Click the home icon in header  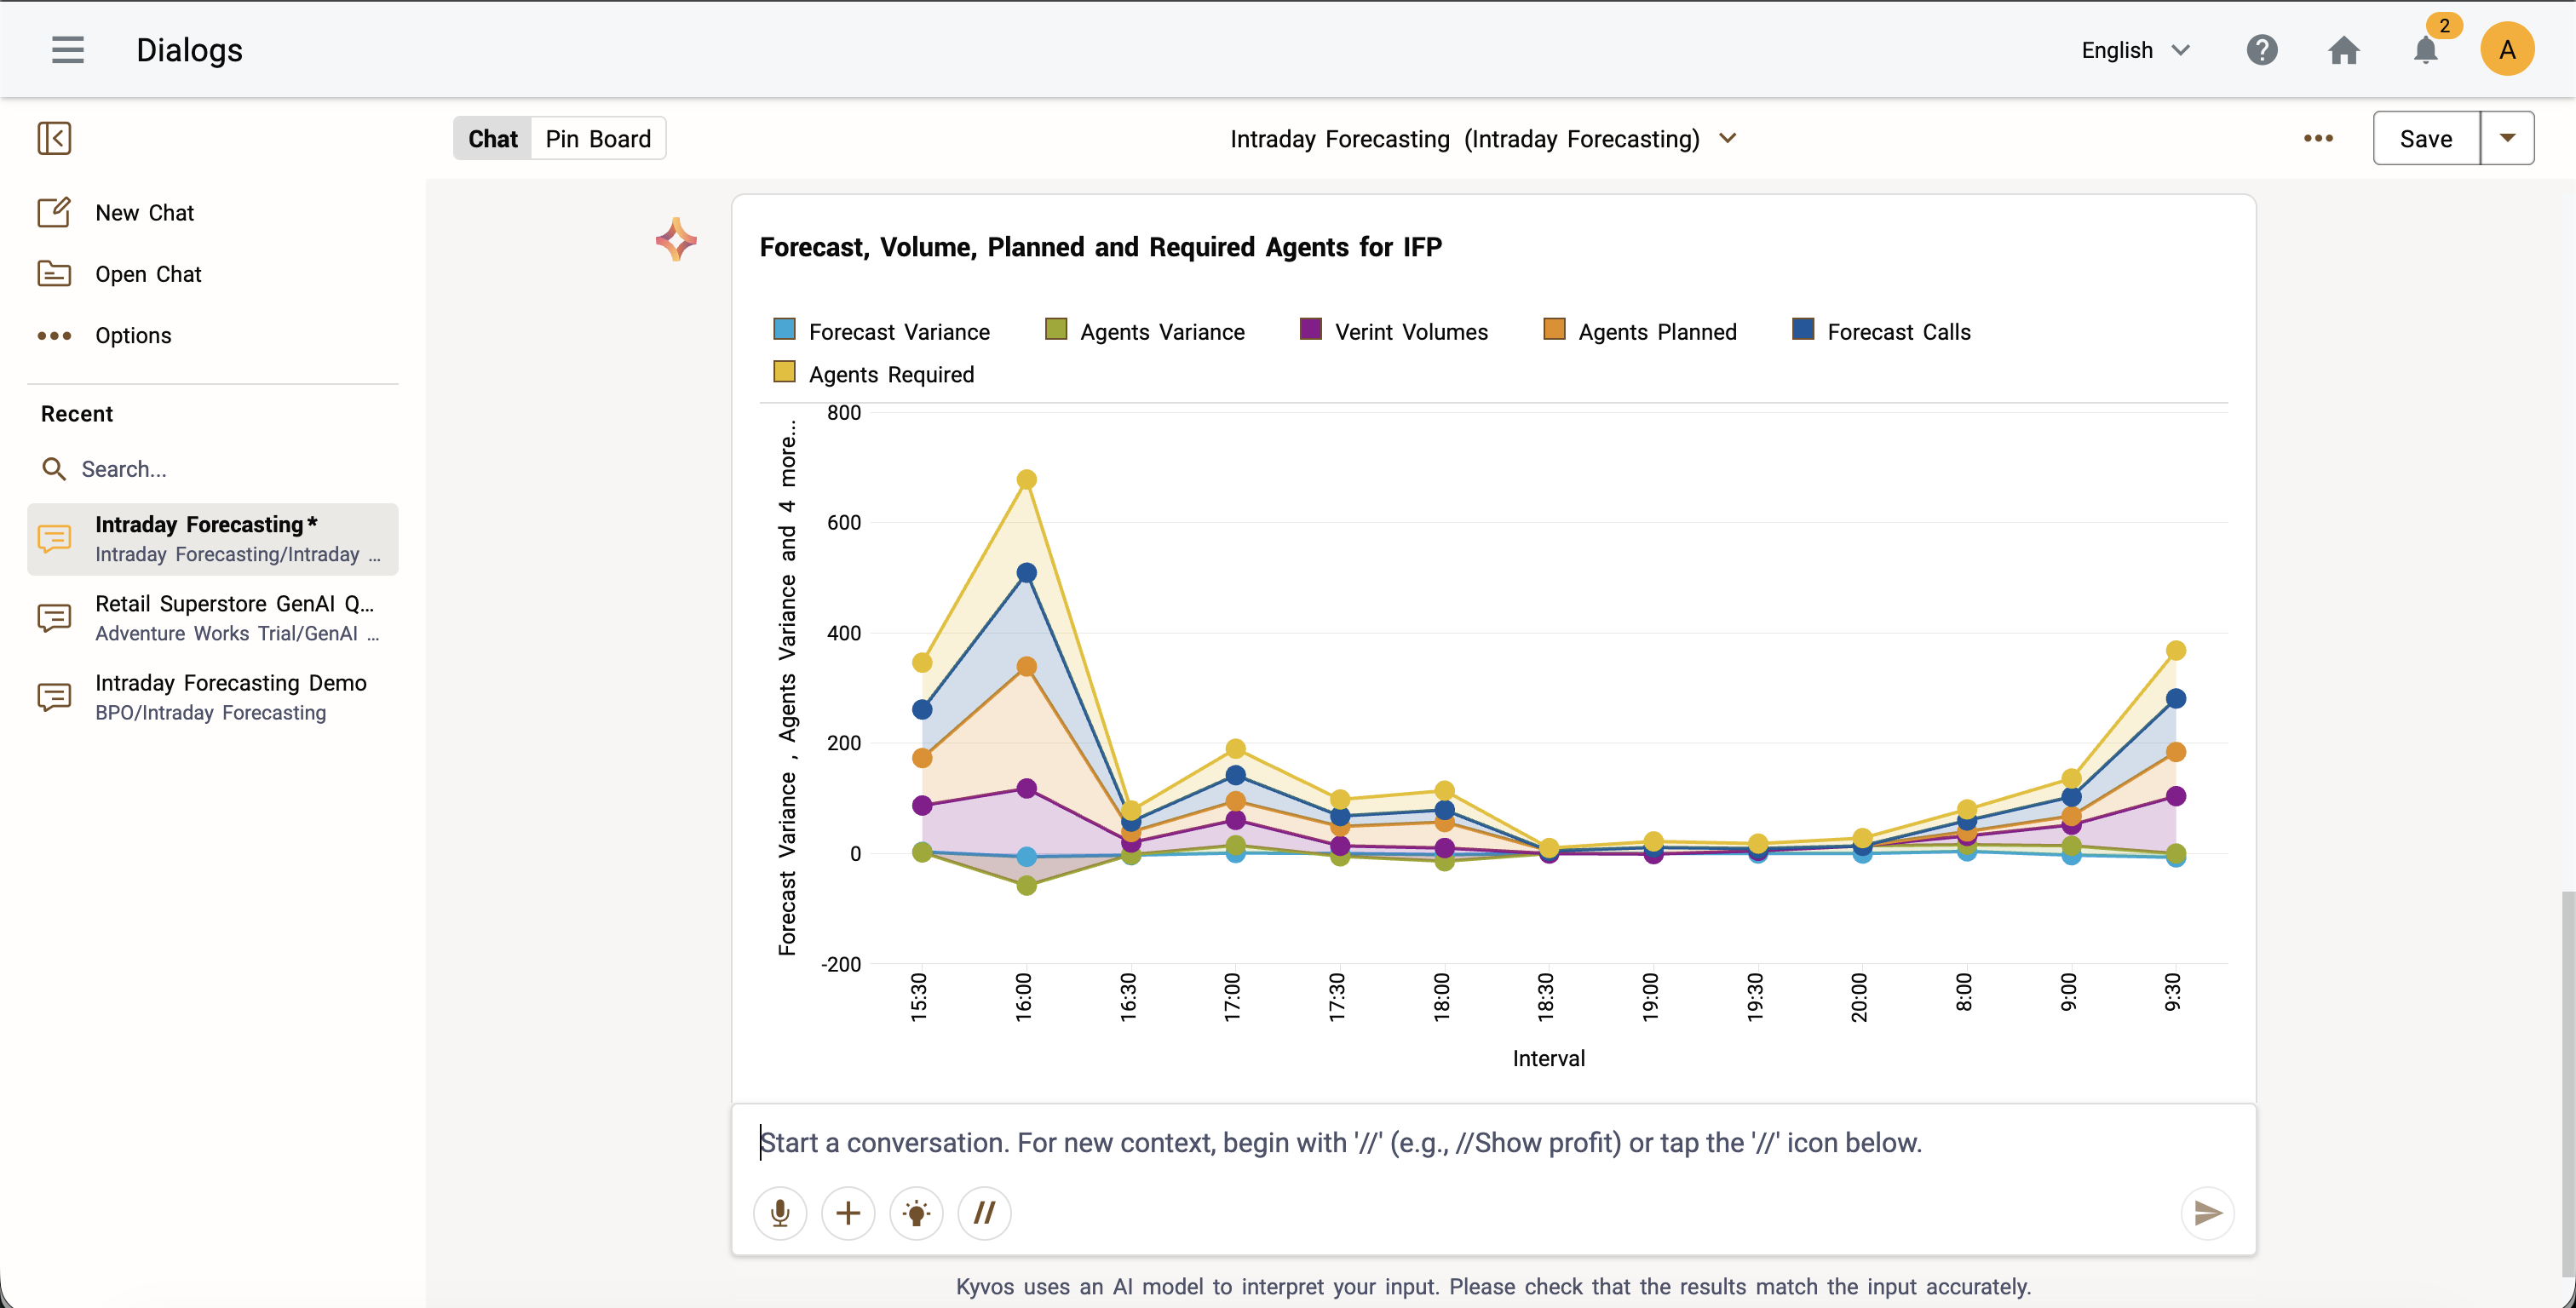(x=2343, y=50)
